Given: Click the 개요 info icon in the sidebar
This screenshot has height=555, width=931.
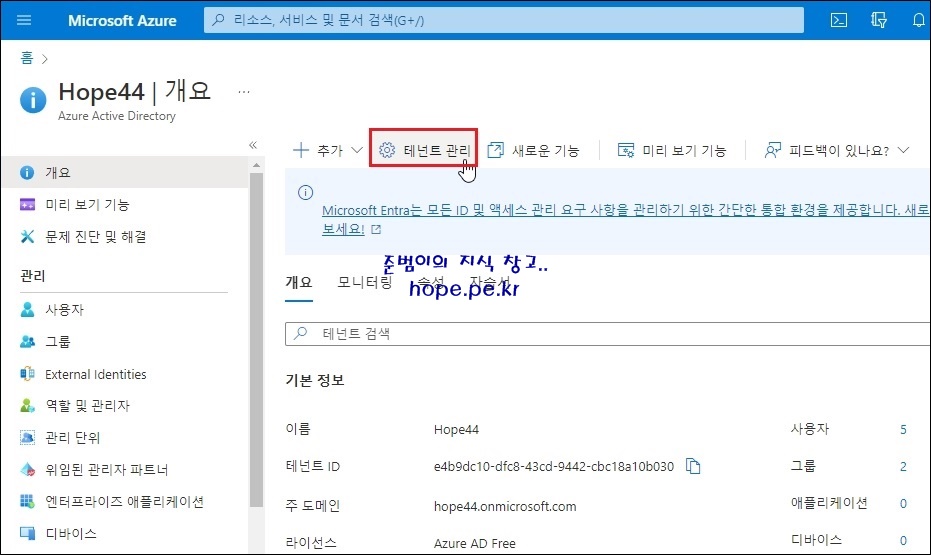Looking at the screenshot, I should click(27, 173).
